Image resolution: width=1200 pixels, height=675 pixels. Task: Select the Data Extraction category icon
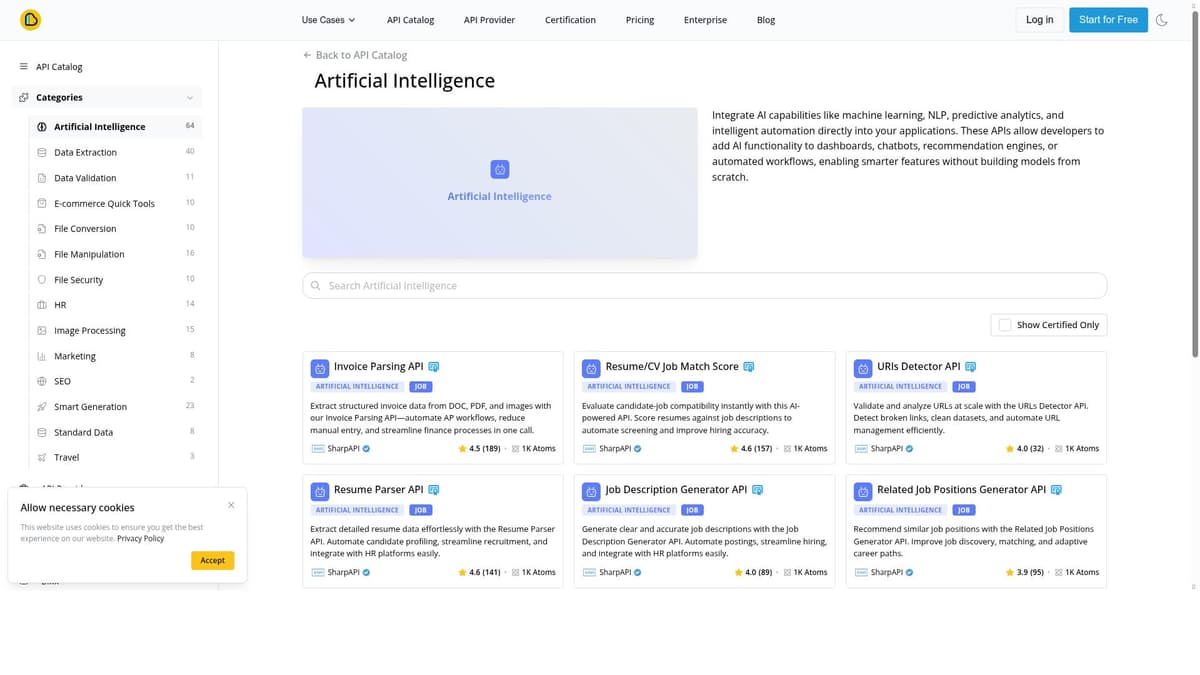pyautogui.click(x=41, y=152)
